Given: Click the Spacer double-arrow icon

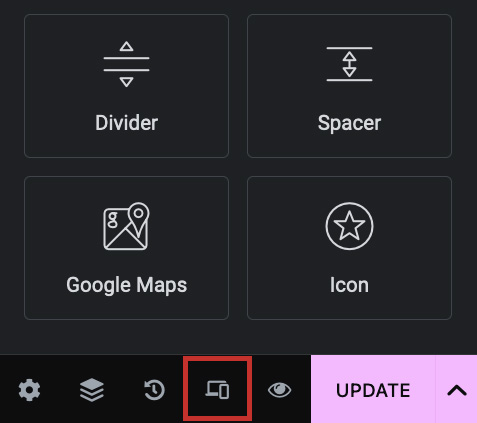Looking at the screenshot, I should click(x=349, y=64).
